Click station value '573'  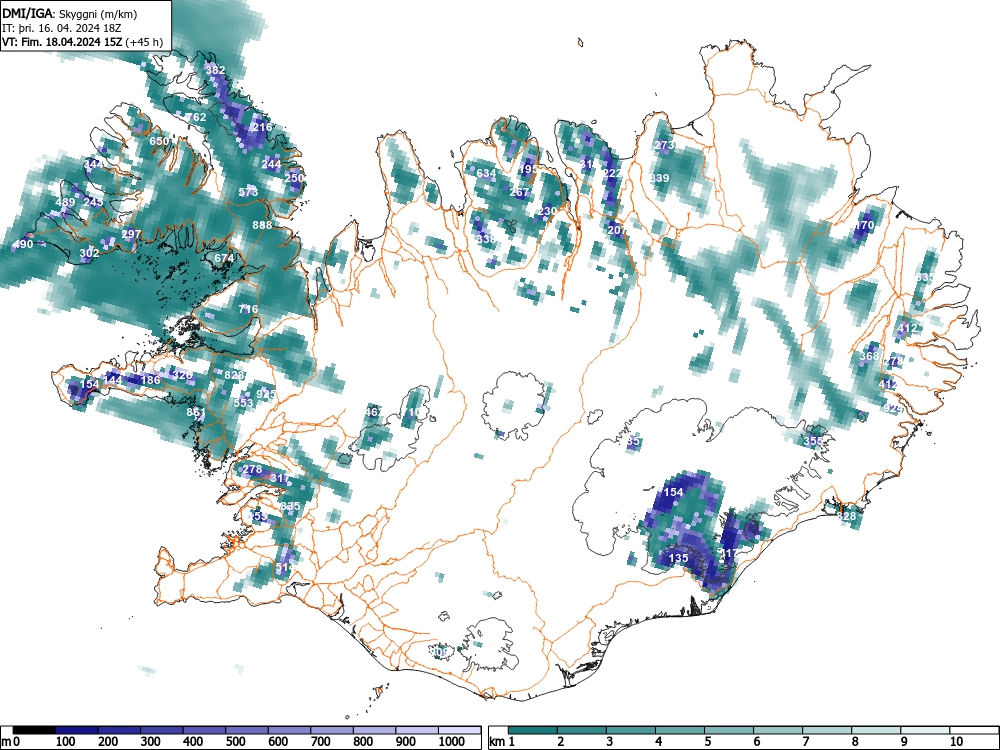248,192
